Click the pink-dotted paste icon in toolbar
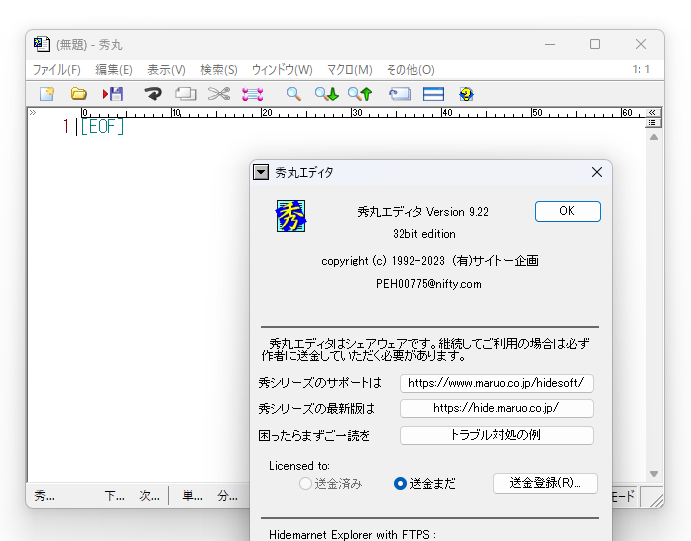Screen dimensions: 691x541 [253, 94]
